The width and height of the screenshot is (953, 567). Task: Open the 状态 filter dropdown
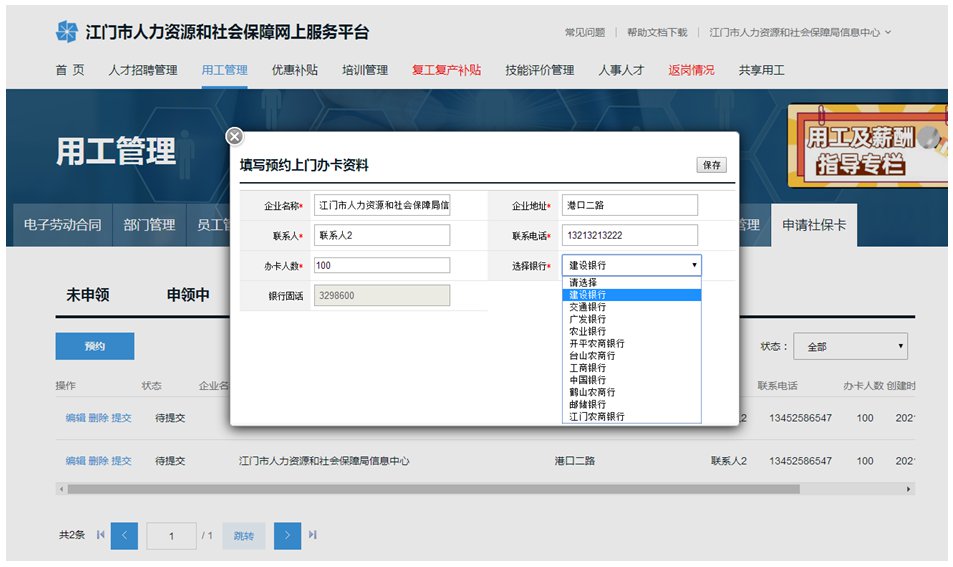[x=850, y=346]
